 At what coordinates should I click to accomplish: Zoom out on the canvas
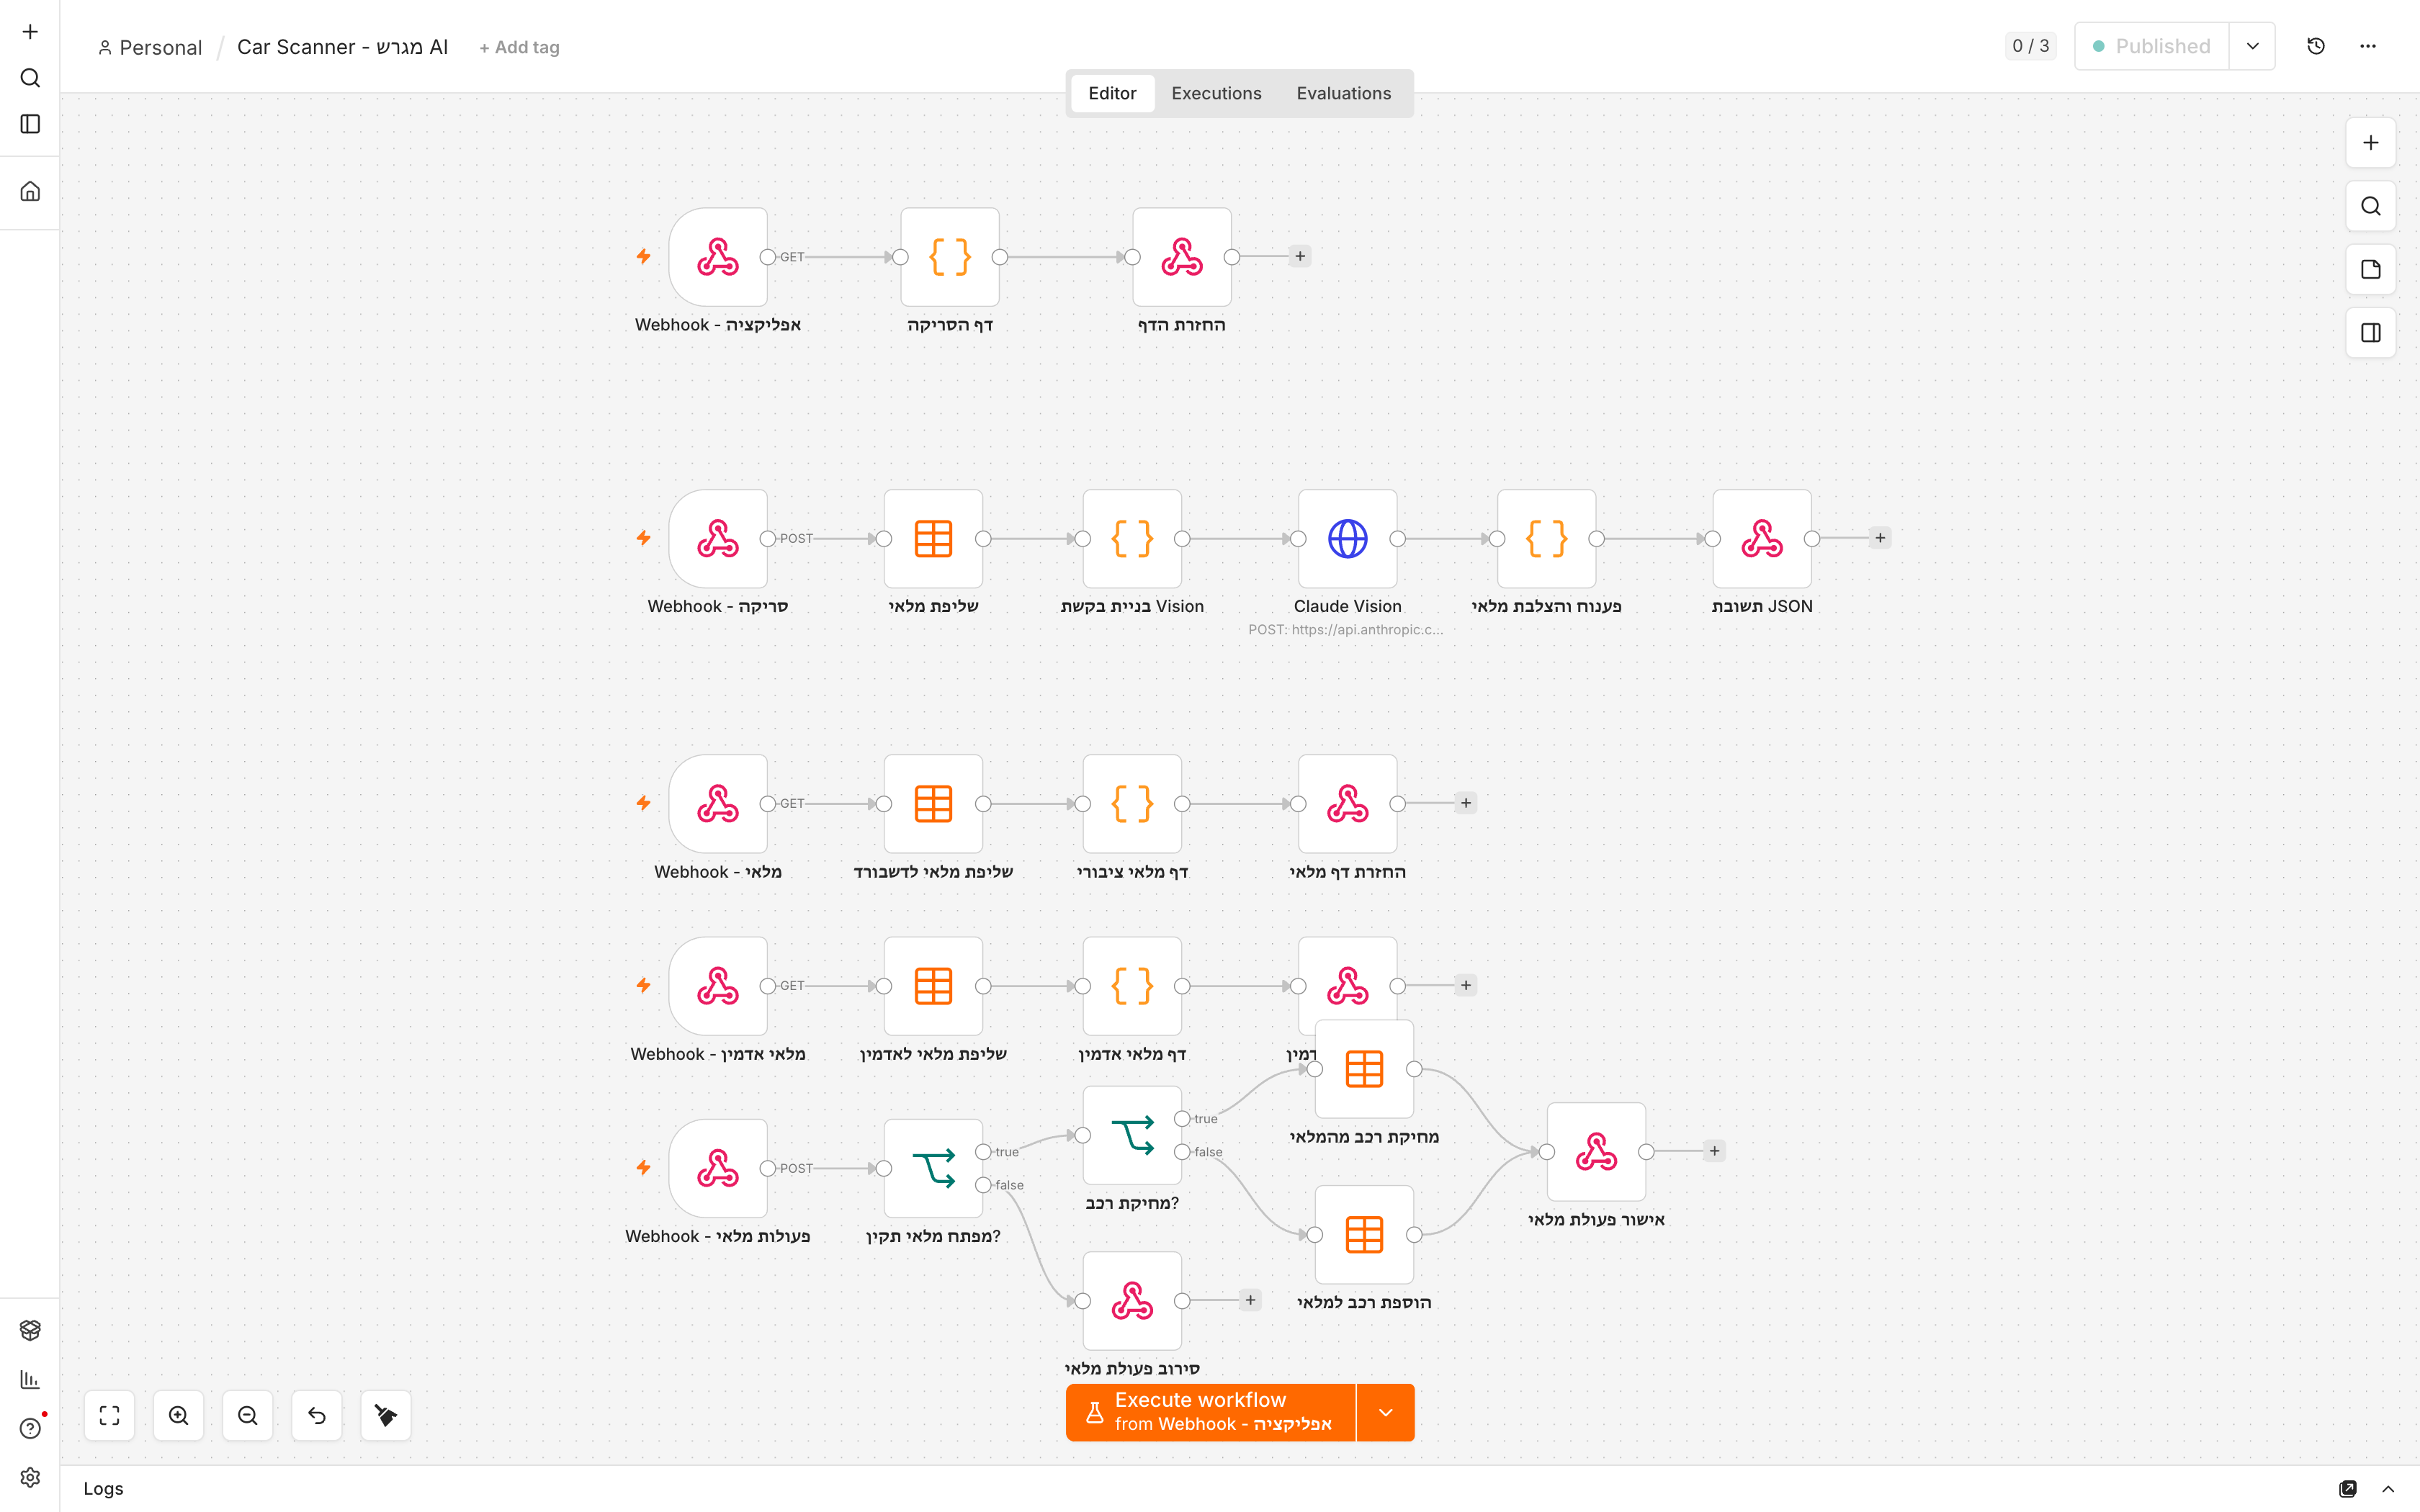click(x=247, y=1415)
